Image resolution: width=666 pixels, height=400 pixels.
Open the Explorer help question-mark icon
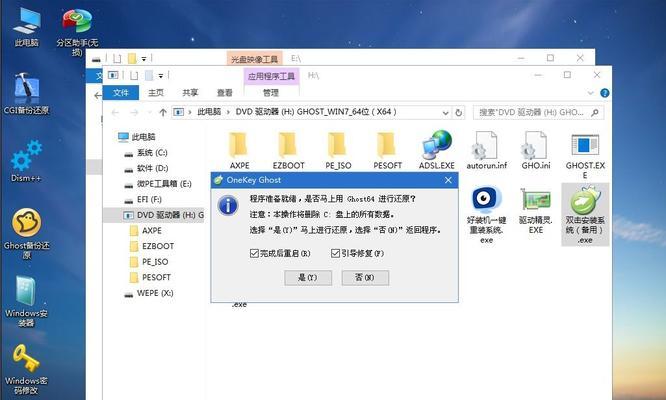point(604,93)
